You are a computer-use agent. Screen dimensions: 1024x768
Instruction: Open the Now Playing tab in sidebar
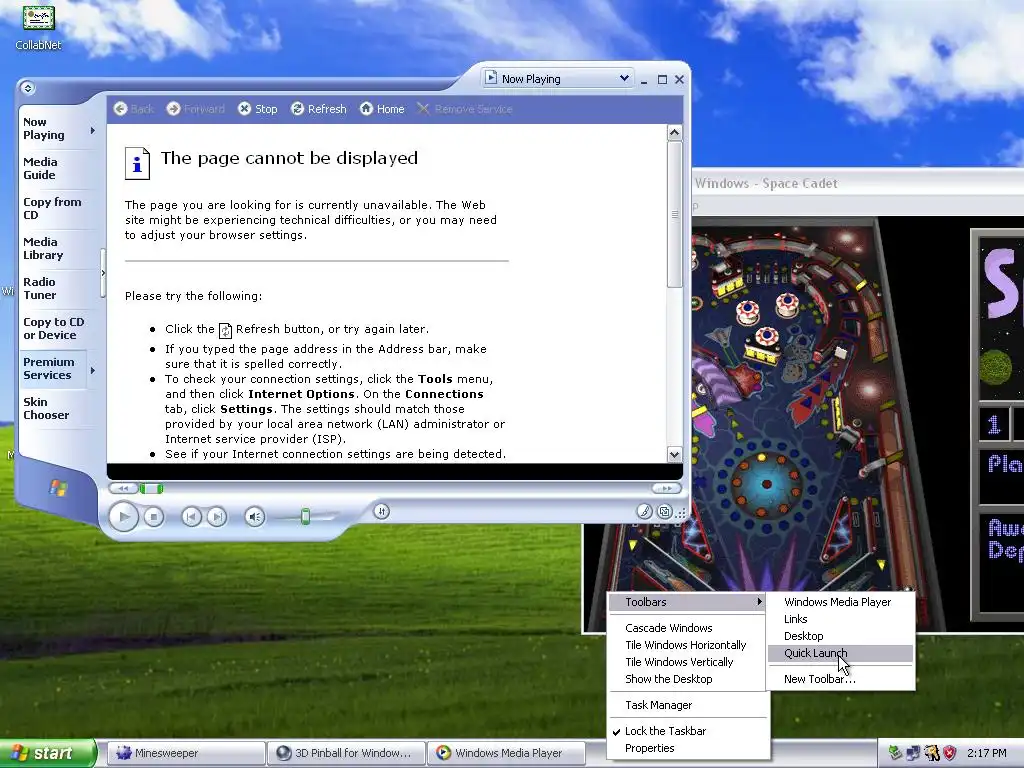point(44,129)
